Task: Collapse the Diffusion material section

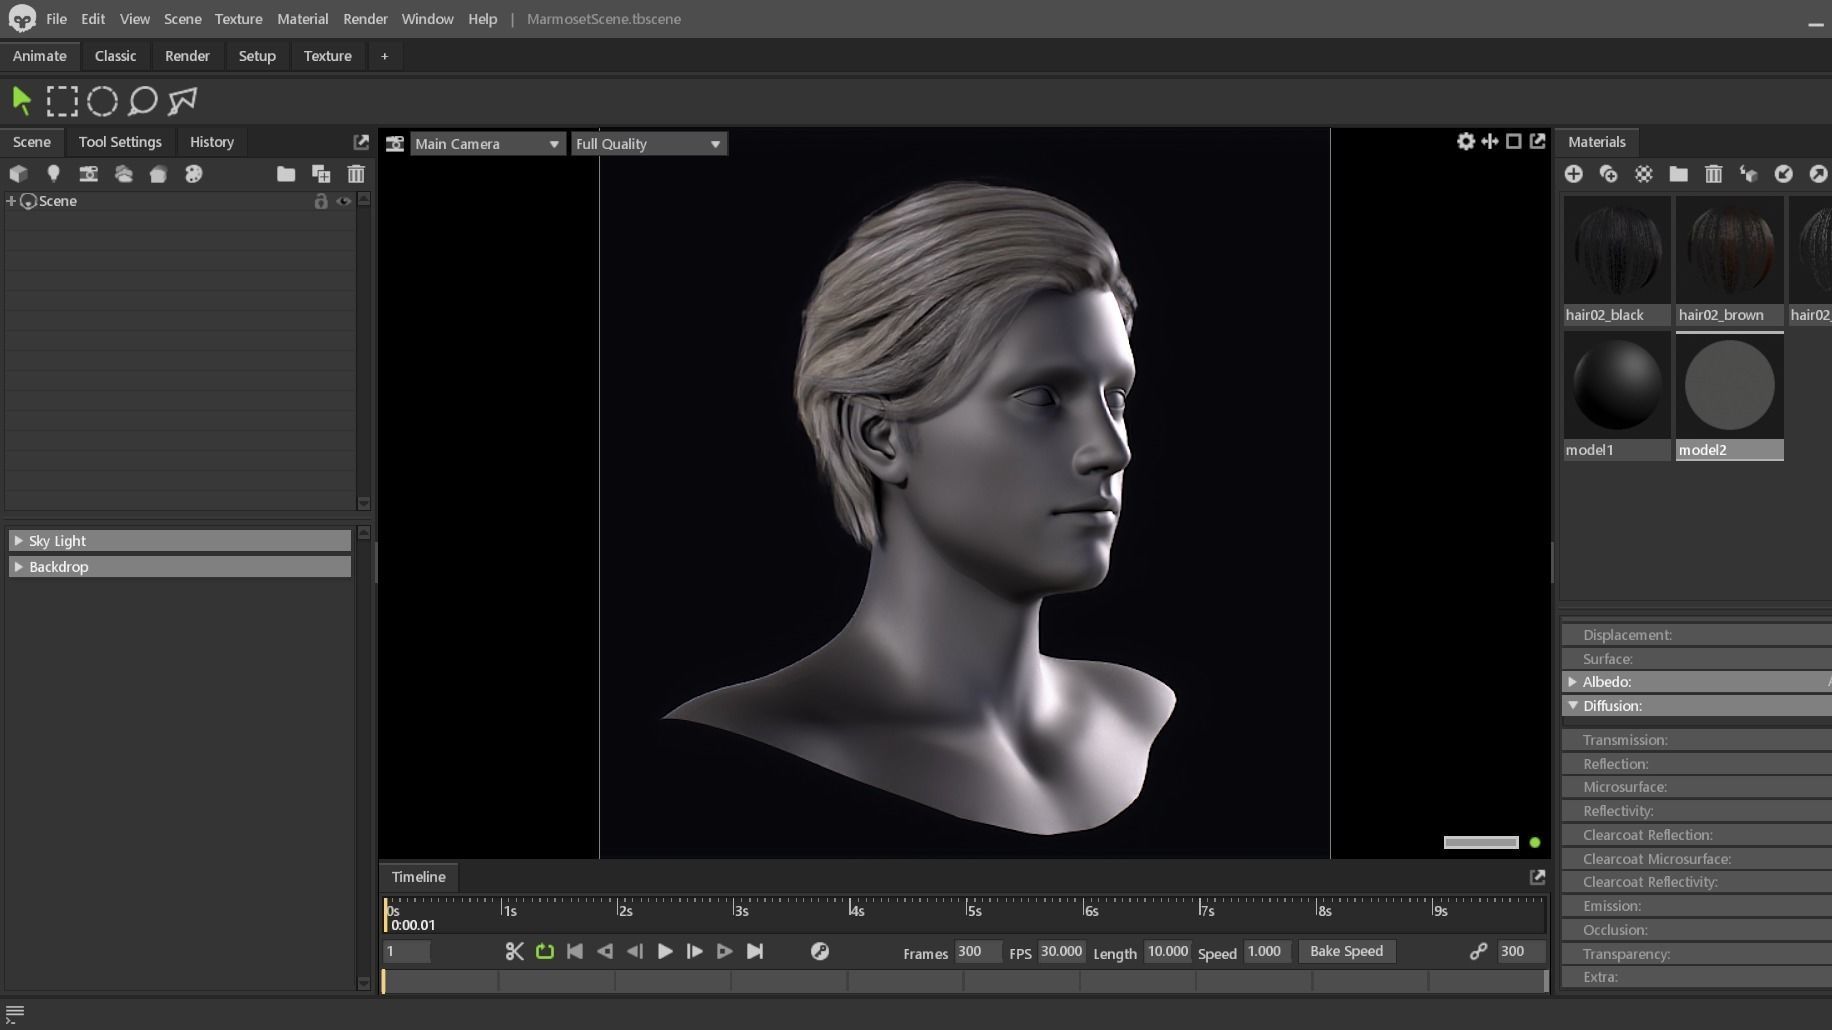Action: click(1573, 706)
